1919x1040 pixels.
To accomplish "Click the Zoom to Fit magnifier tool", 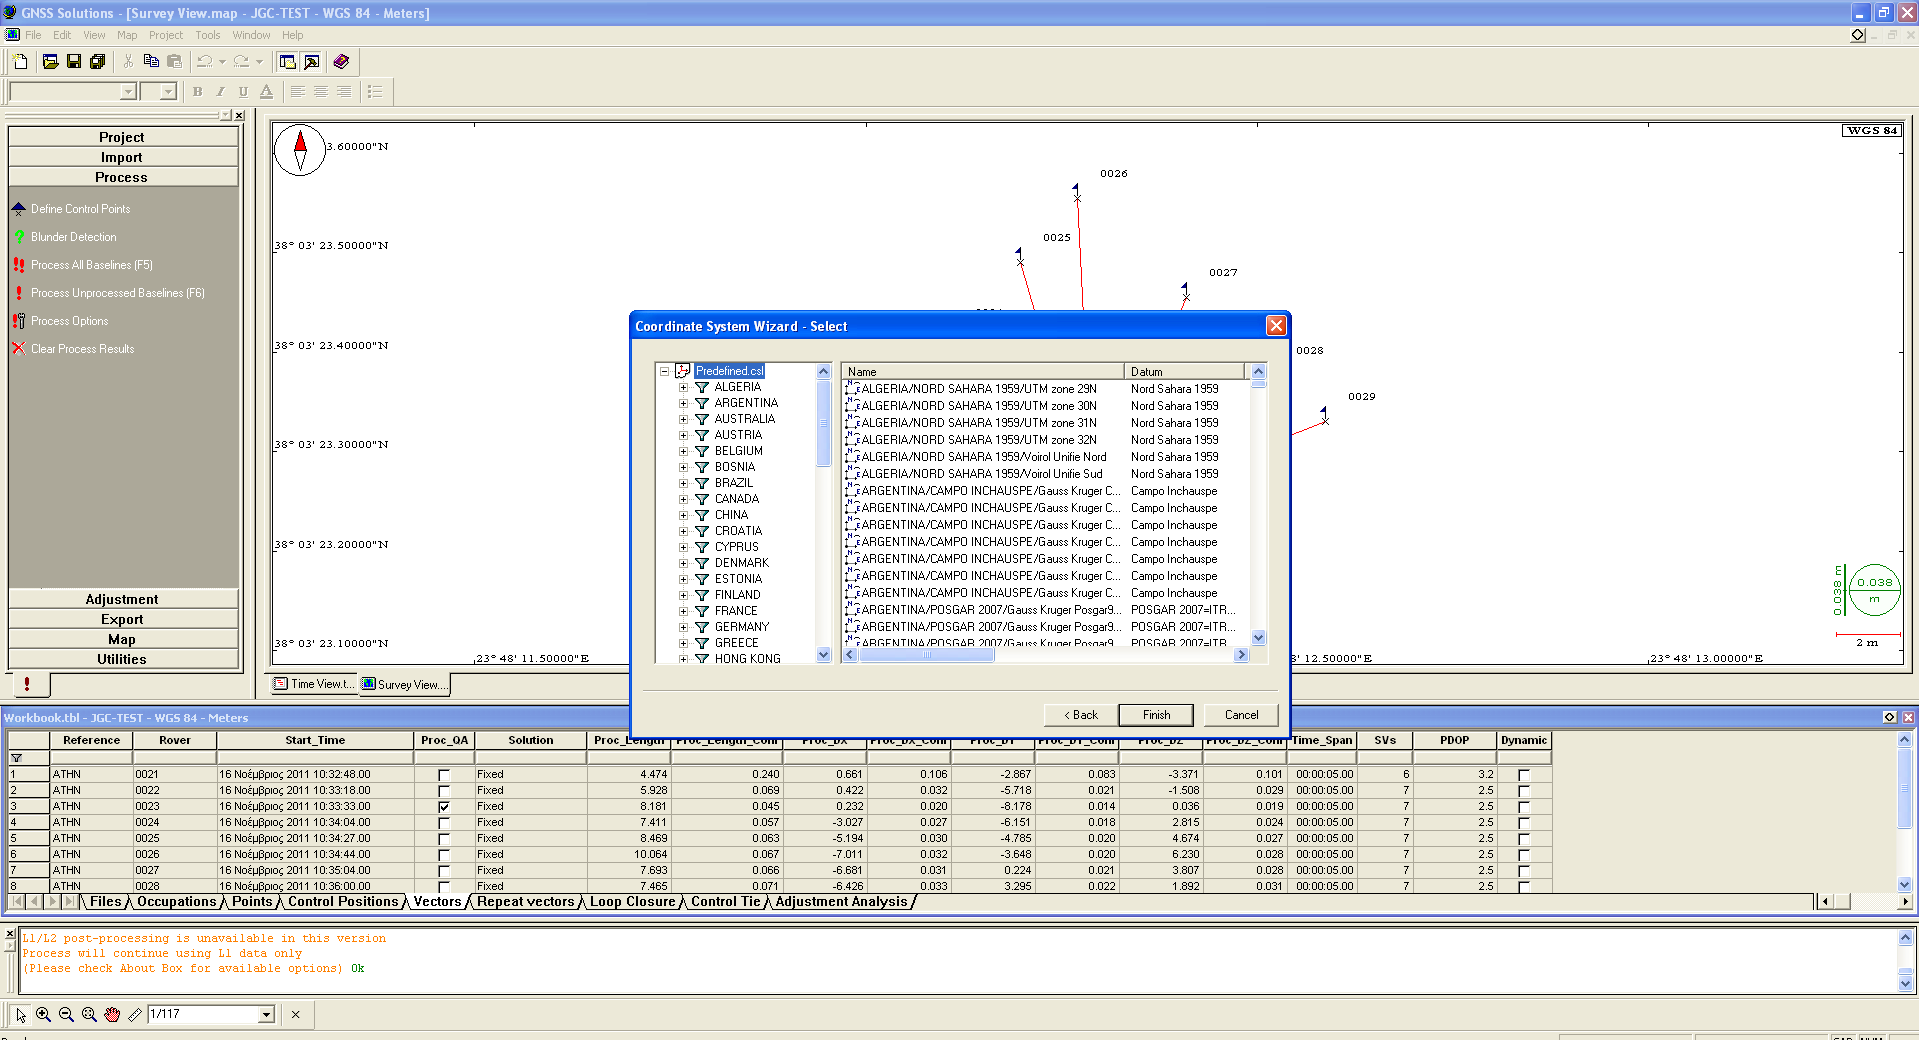I will pos(89,1014).
